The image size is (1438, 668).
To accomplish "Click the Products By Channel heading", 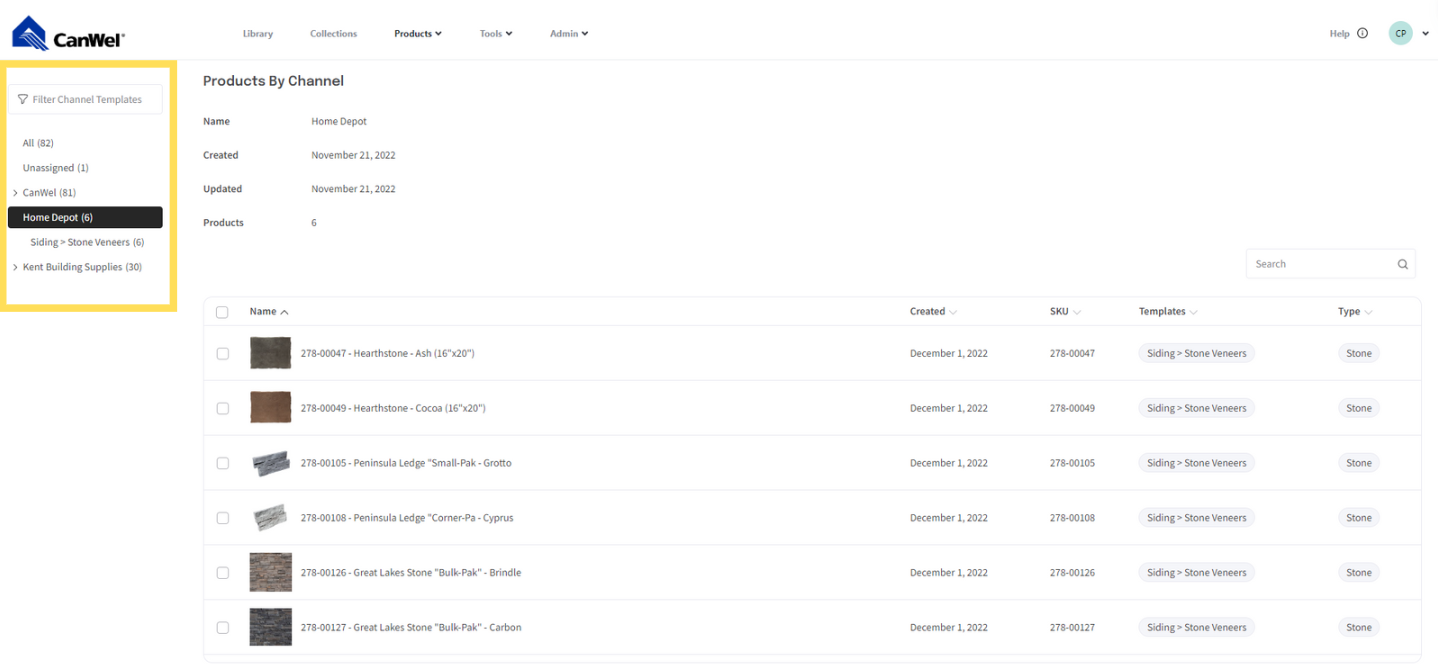I will coord(273,81).
